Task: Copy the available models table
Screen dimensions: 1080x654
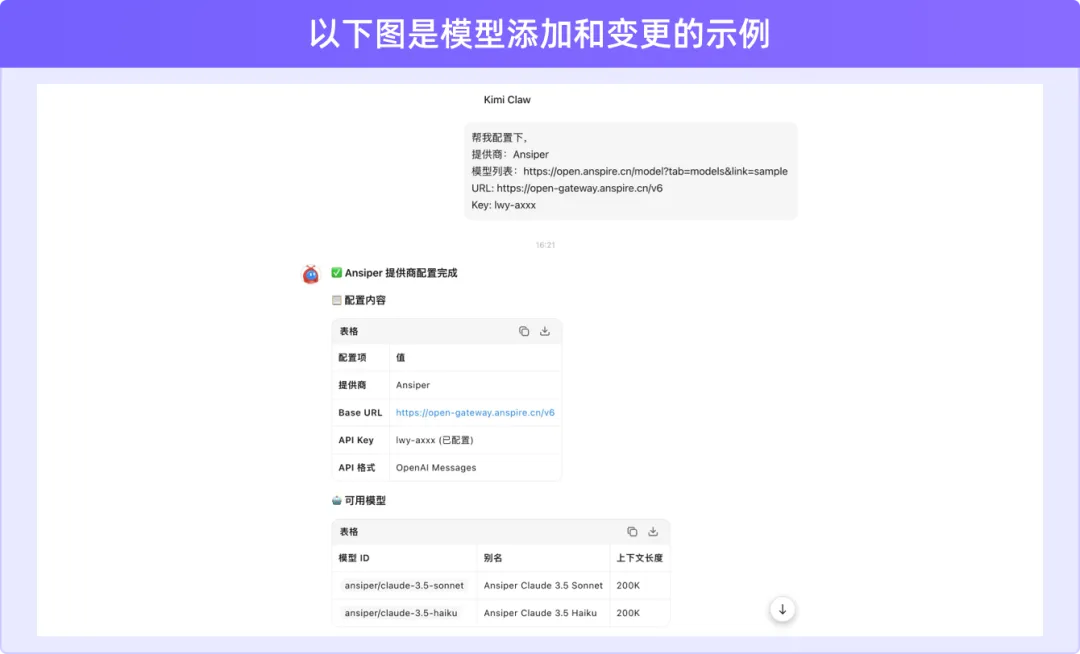Action: click(632, 531)
